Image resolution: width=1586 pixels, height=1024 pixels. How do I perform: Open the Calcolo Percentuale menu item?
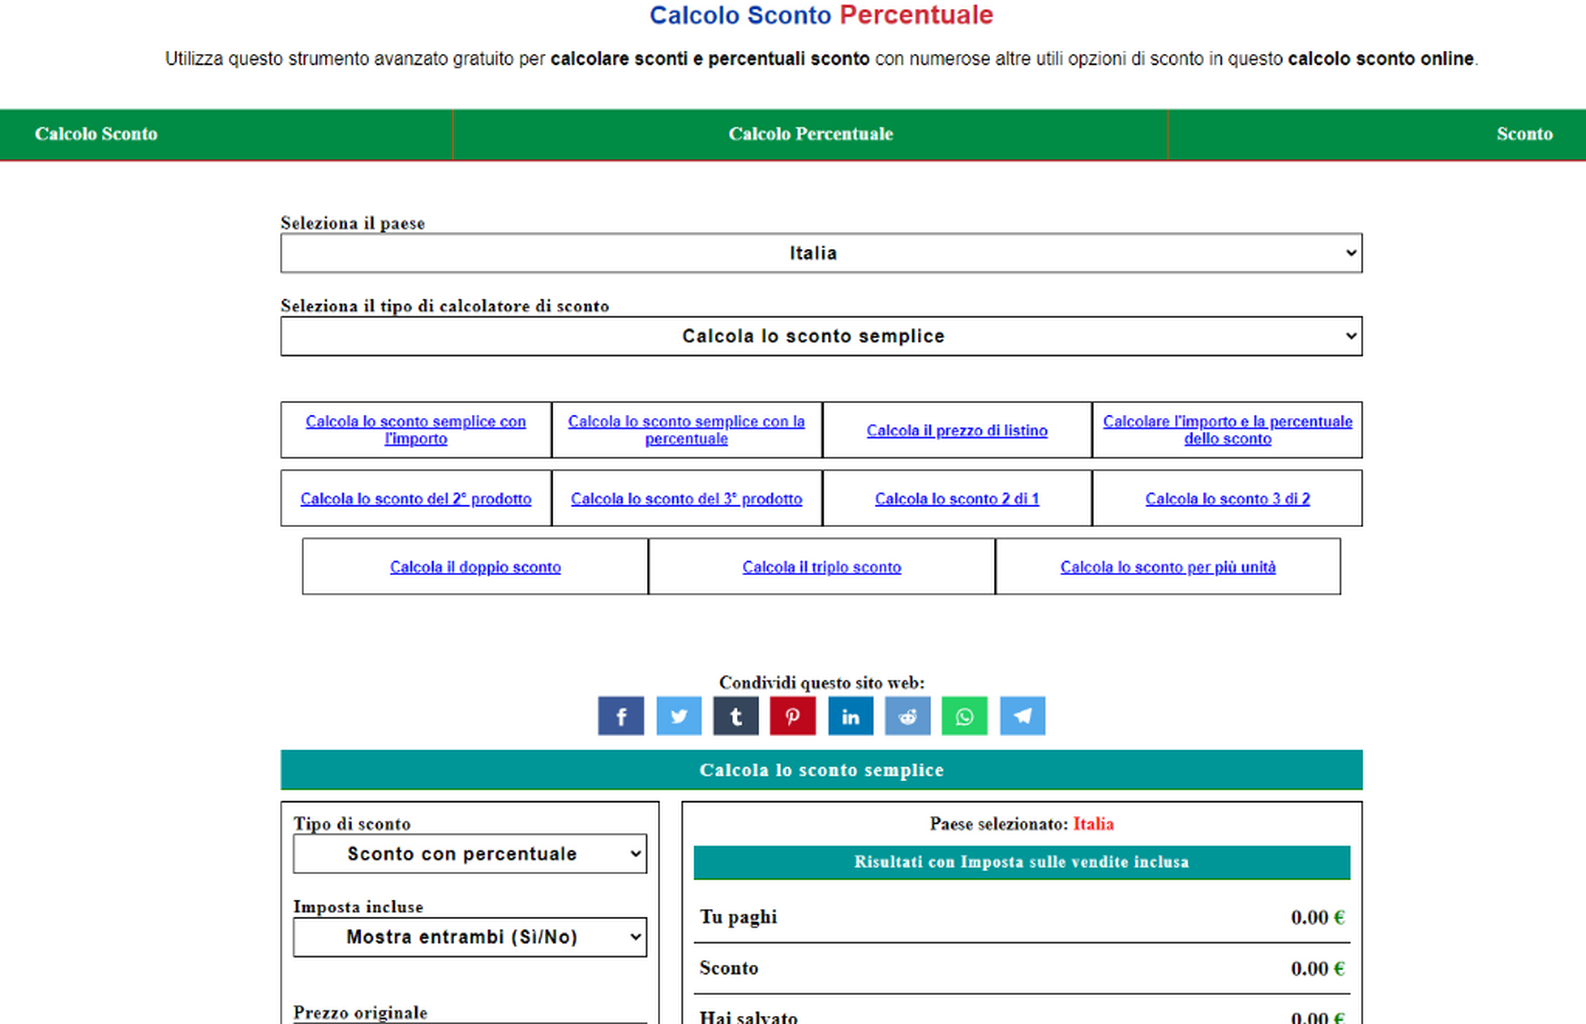point(811,134)
